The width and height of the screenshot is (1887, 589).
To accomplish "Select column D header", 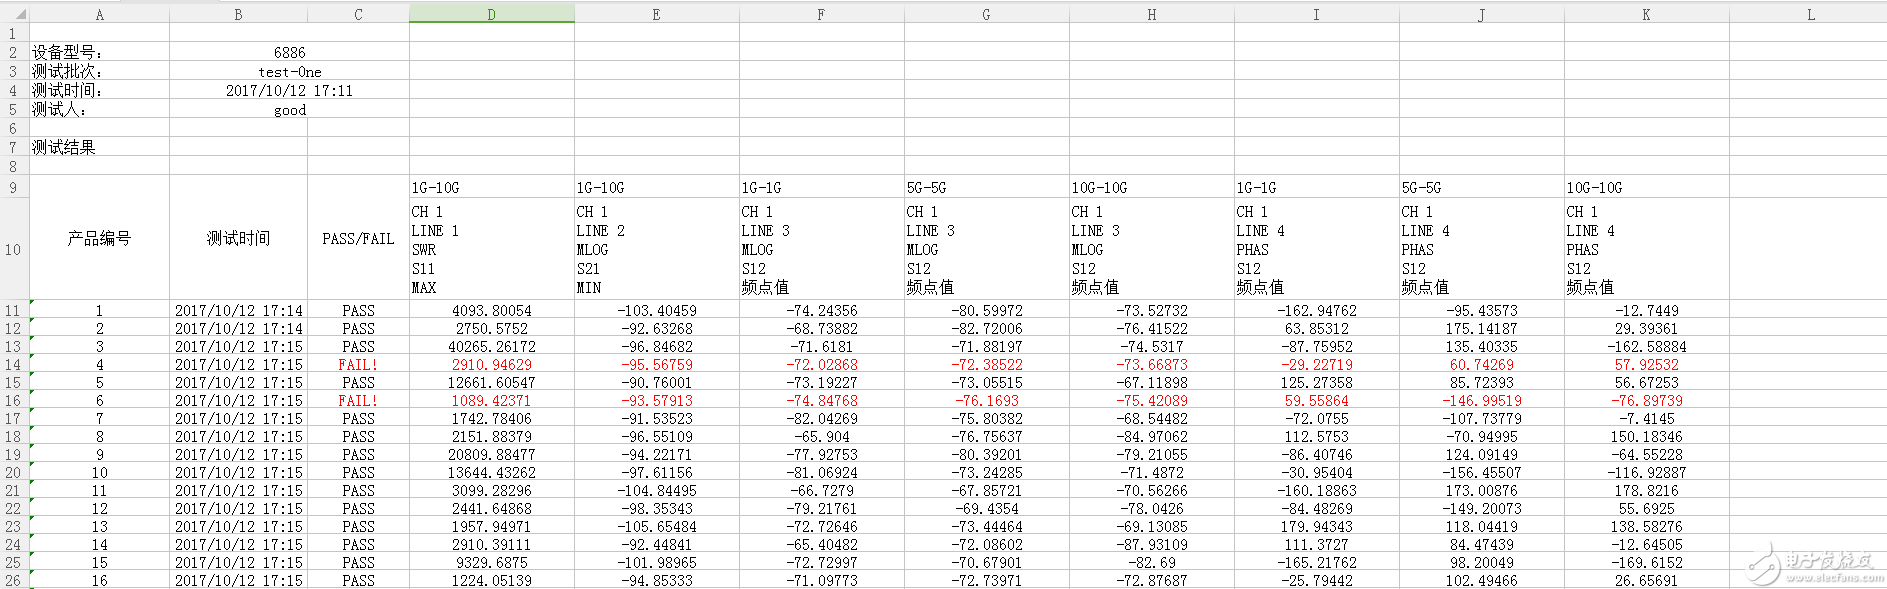I will click(491, 14).
